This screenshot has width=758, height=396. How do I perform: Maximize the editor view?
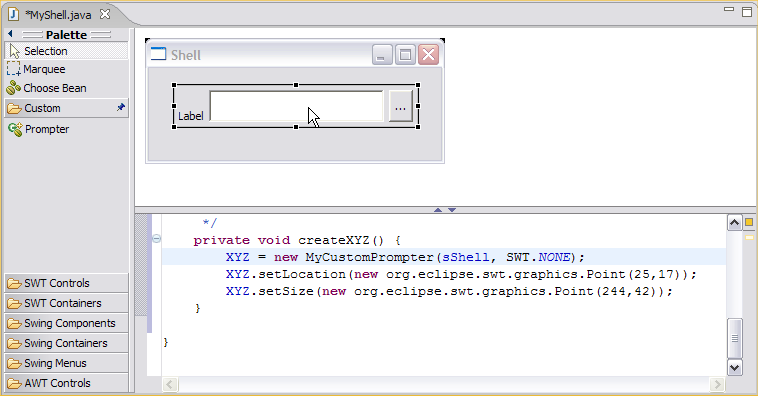(747, 11)
